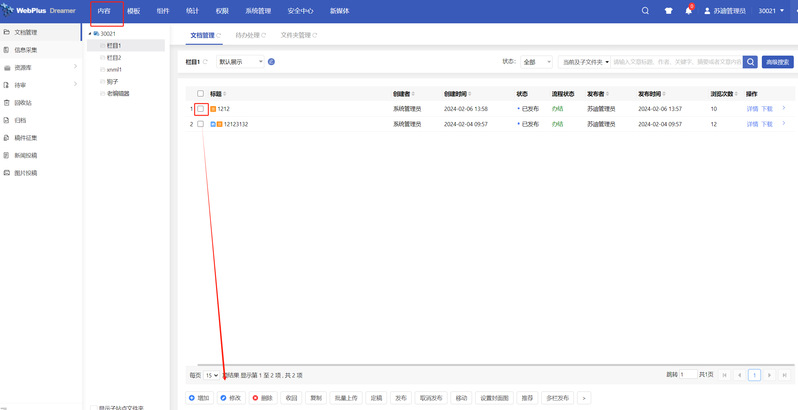
Task: Click the 文档管理 folder icon in sidebar
Action: coord(7,32)
